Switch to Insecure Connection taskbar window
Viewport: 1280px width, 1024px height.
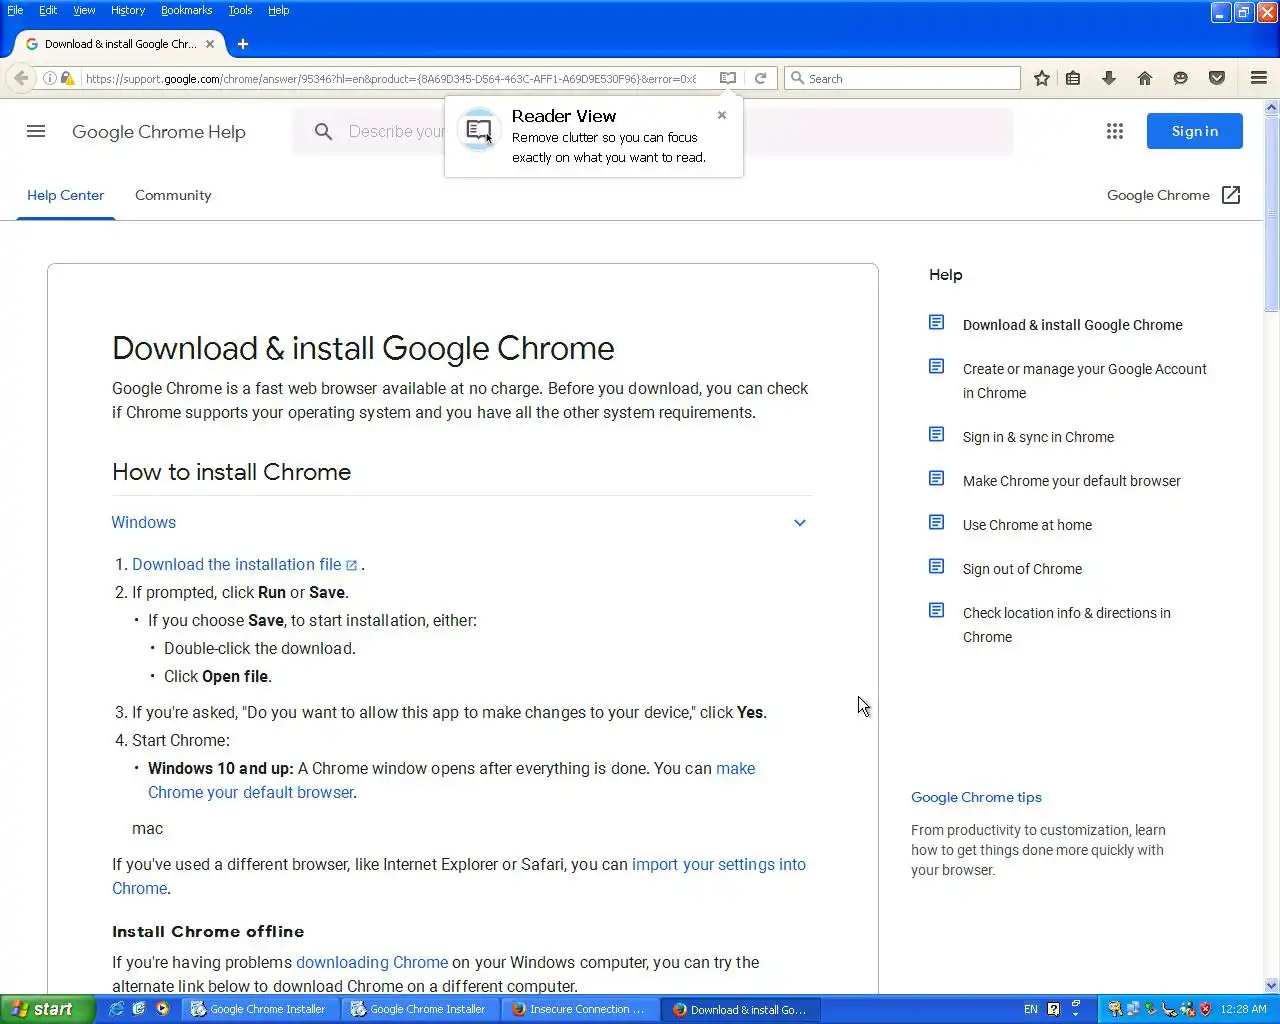point(580,1009)
